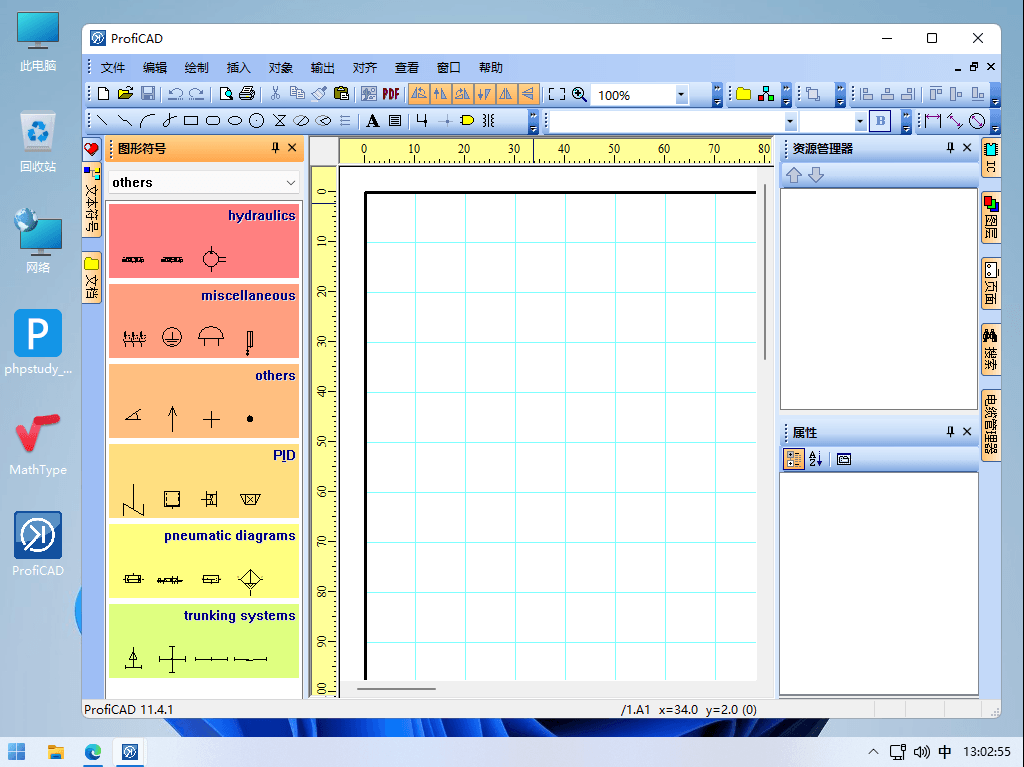
Task: Click the up arrow in 资源管理器 panel
Action: click(793, 175)
